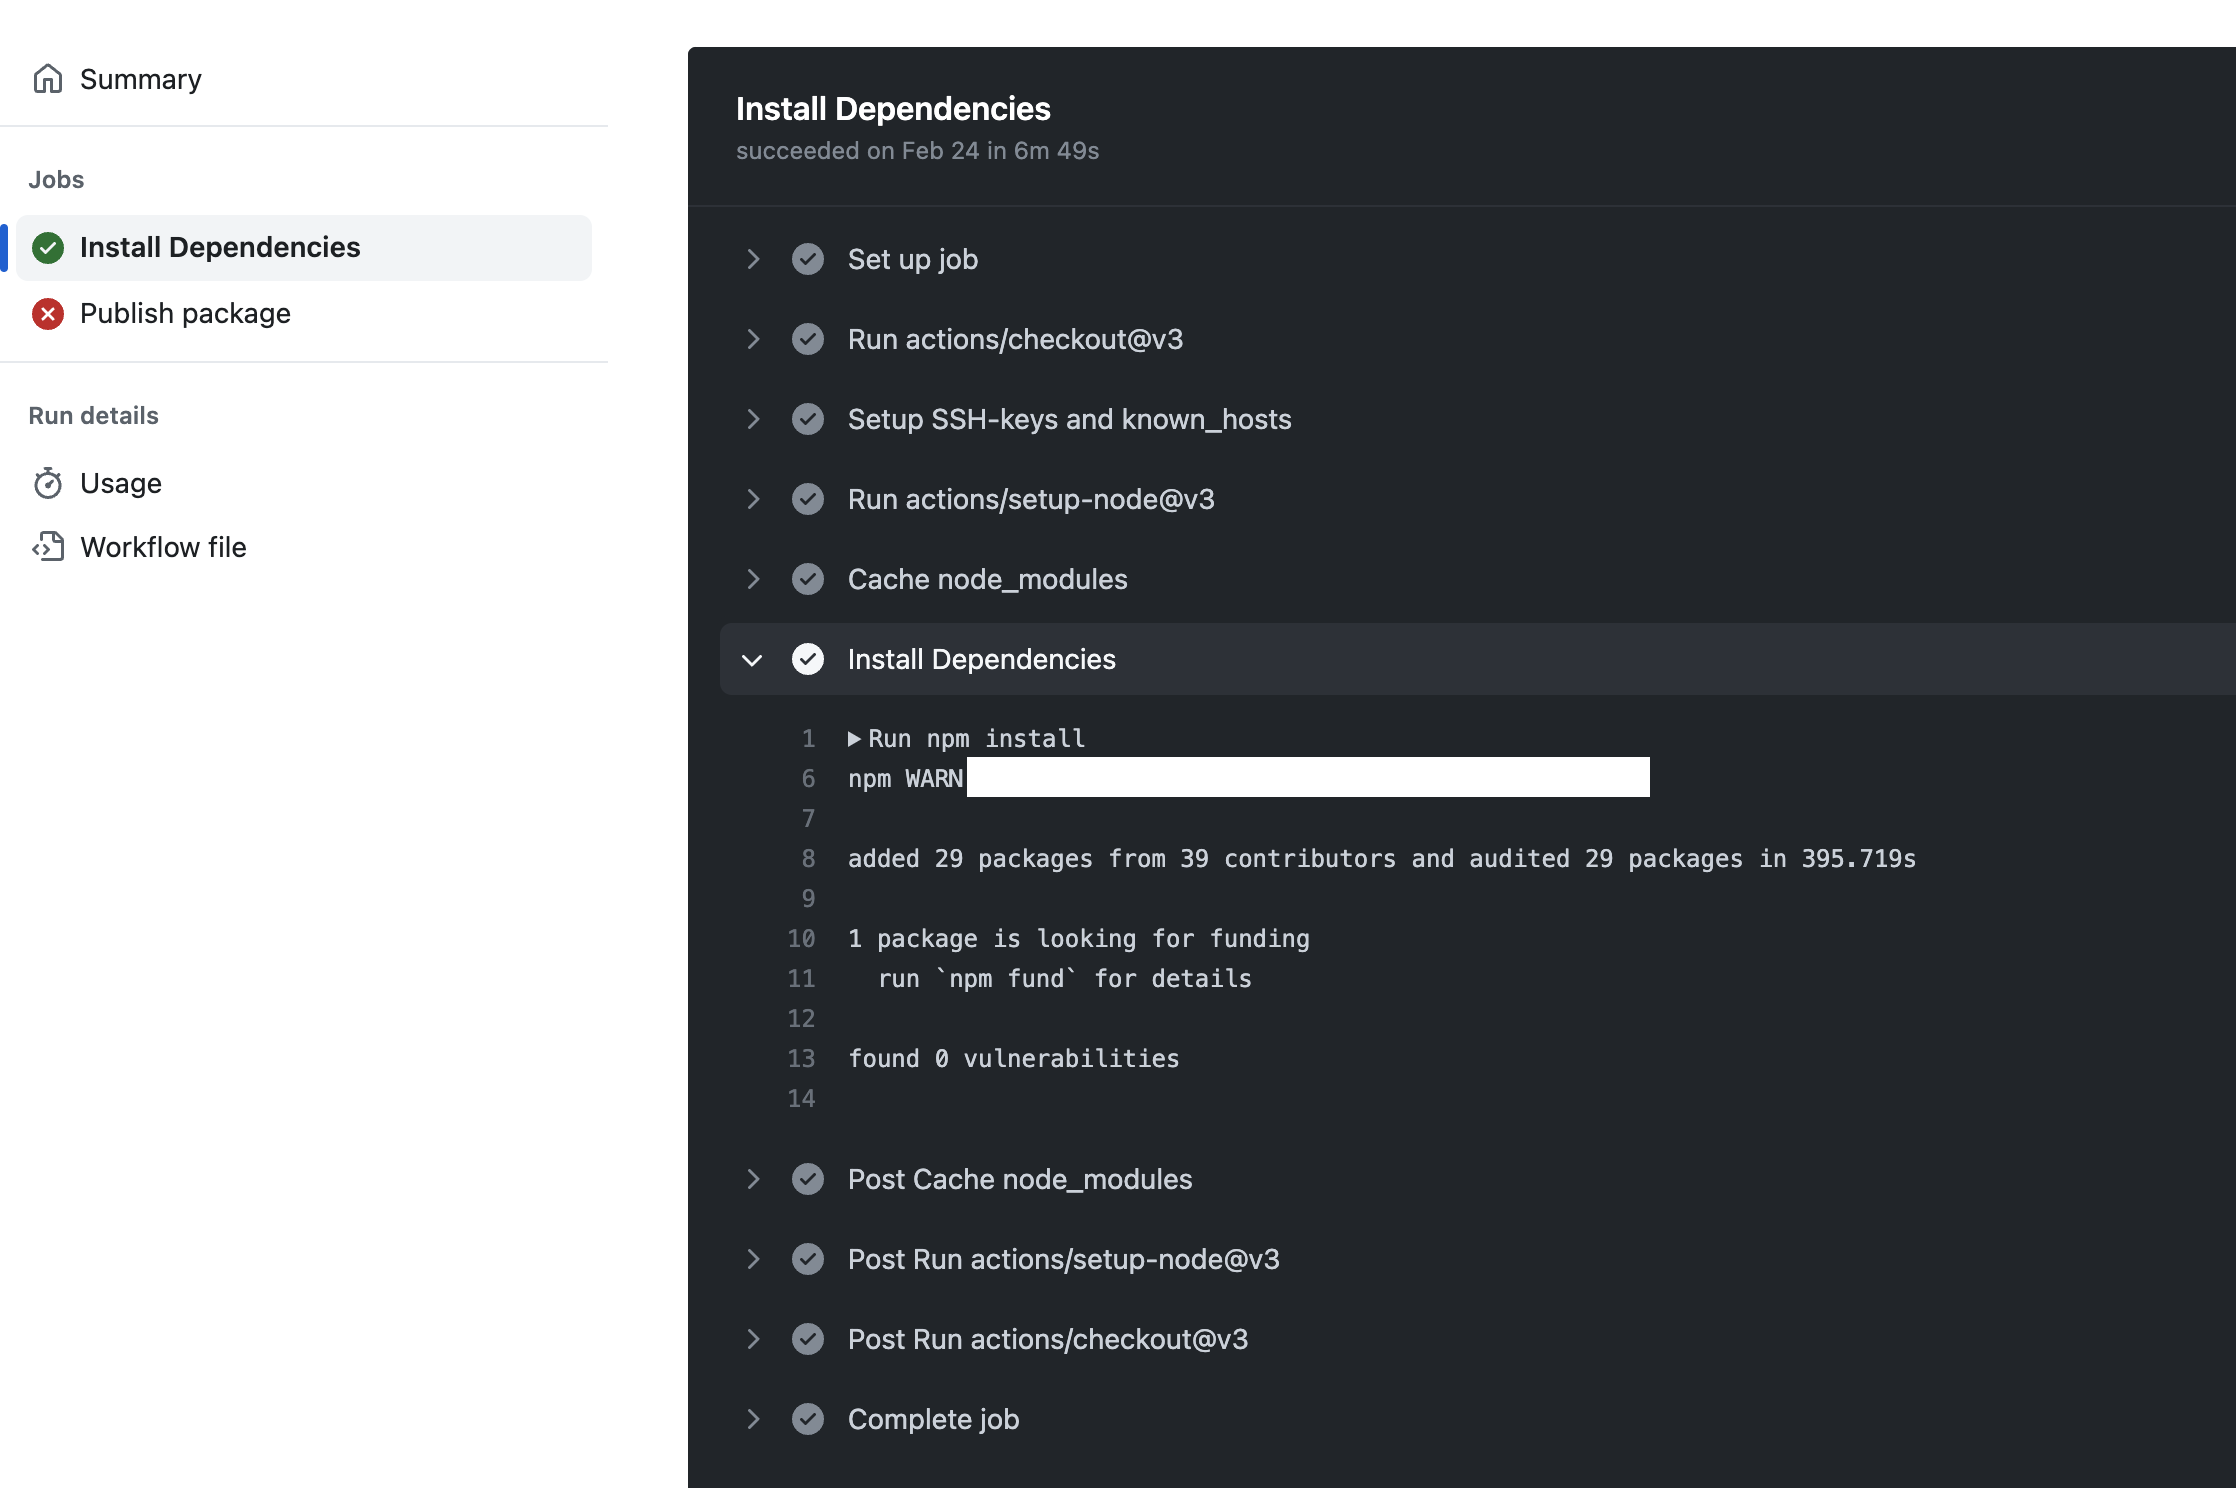This screenshot has height=1488, width=2236.
Task: Go to the Summary page
Action: point(140,79)
